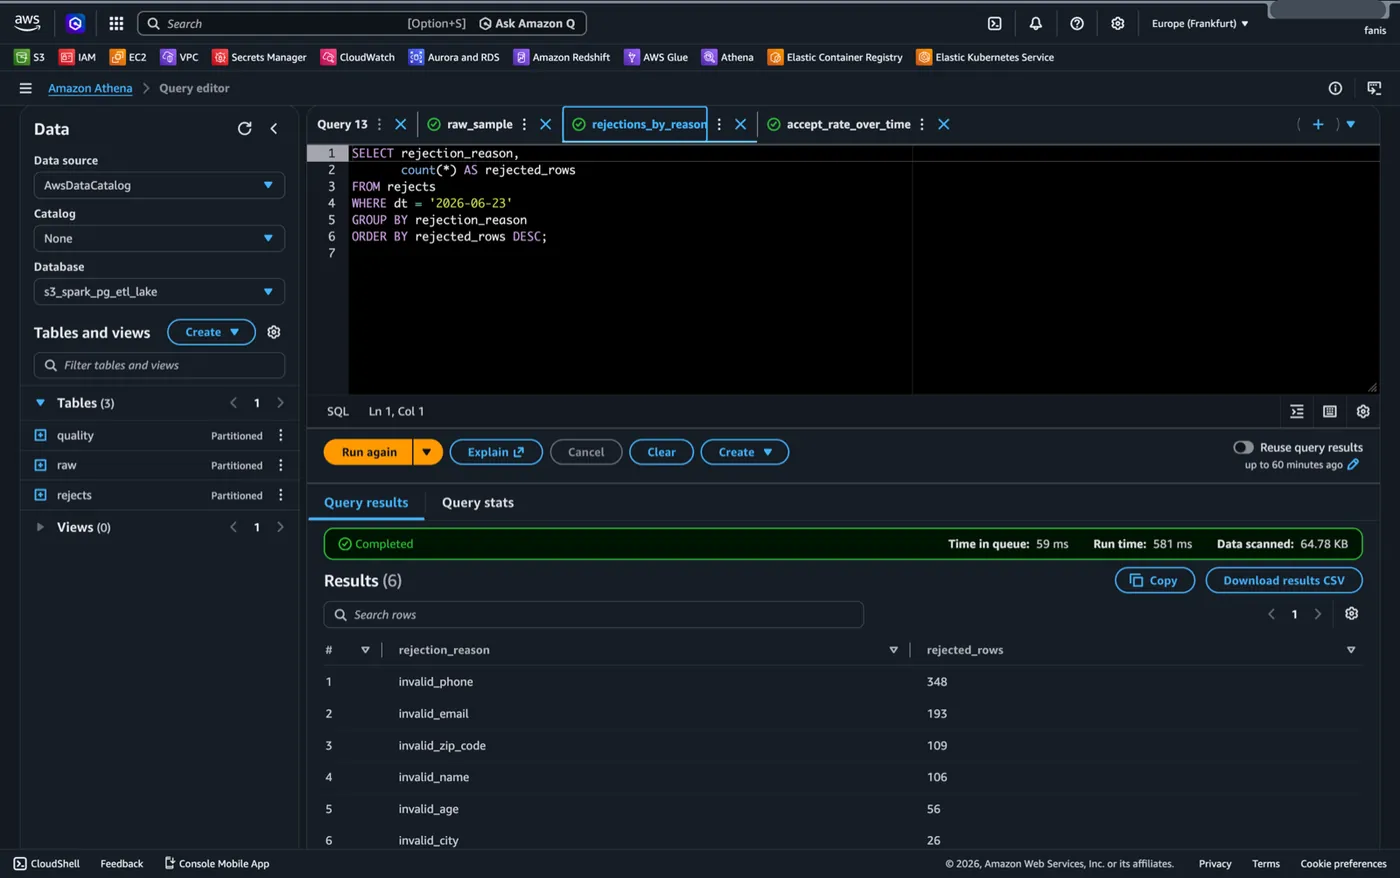1400x878 pixels.
Task: Focus the Filter tables and views field
Action: (159, 365)
